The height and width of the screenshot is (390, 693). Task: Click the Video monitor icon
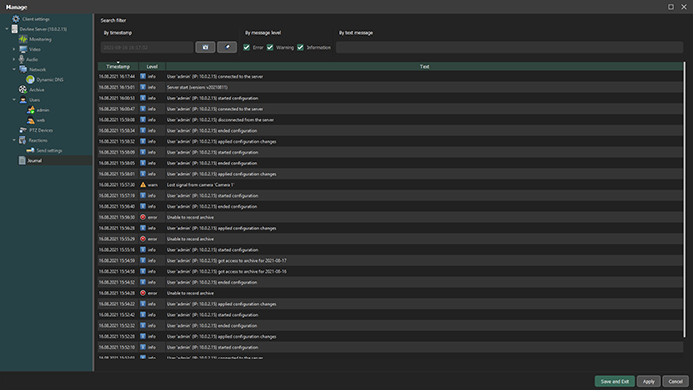click(23, 50)
